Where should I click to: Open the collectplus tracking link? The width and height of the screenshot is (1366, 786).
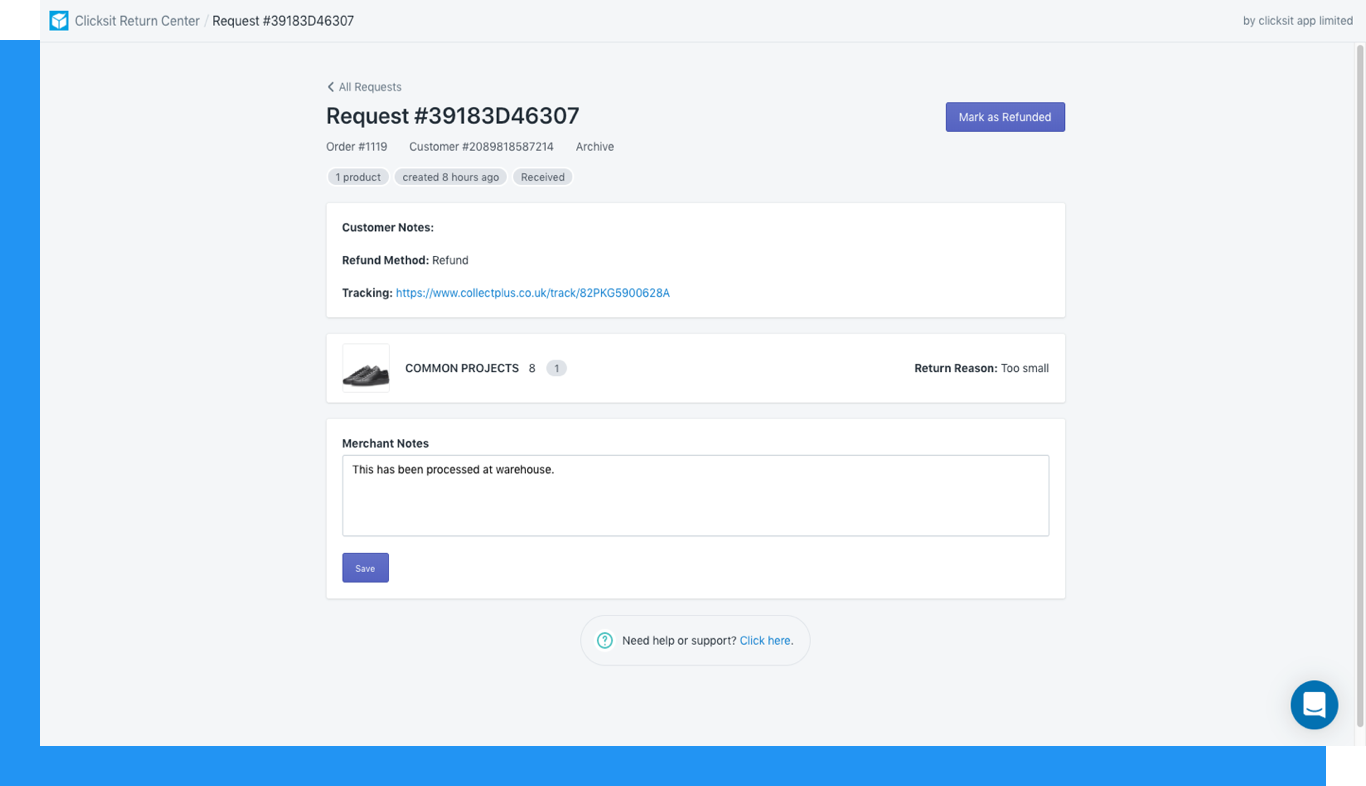point(532,293)
